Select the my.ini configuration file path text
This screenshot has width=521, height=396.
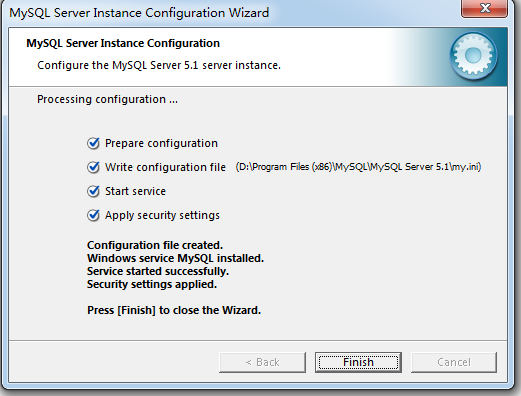[358, 167]
